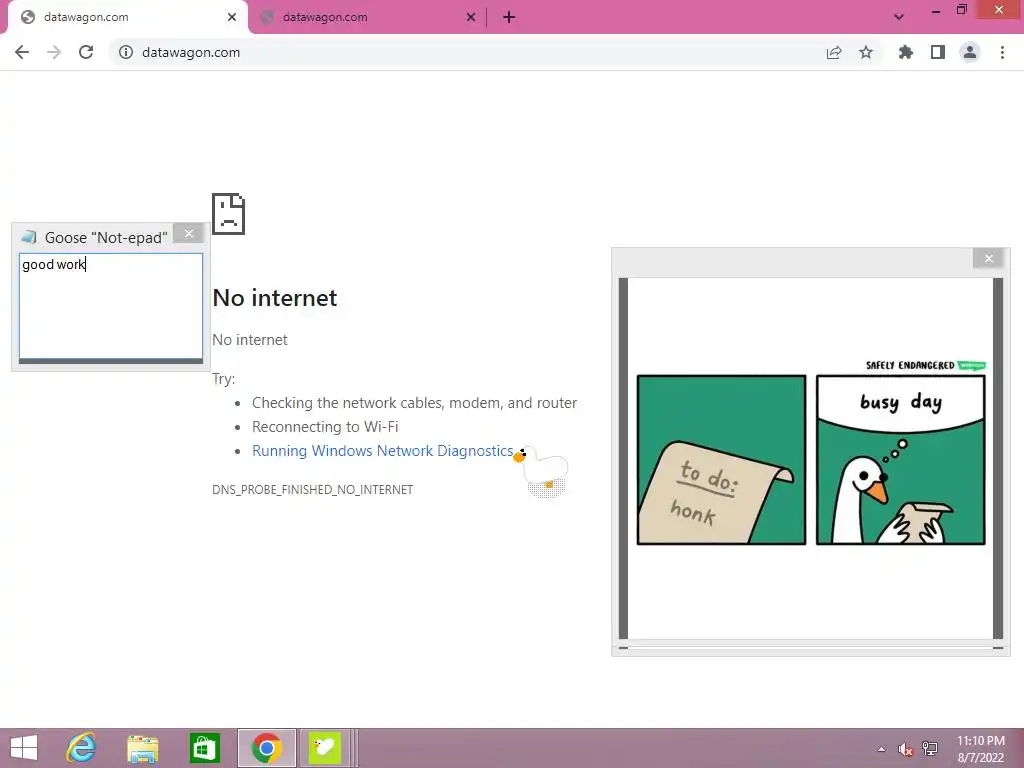The image size is (1024, 768).
Task: Reload the datawagon.com page
Action: point(86,52)
